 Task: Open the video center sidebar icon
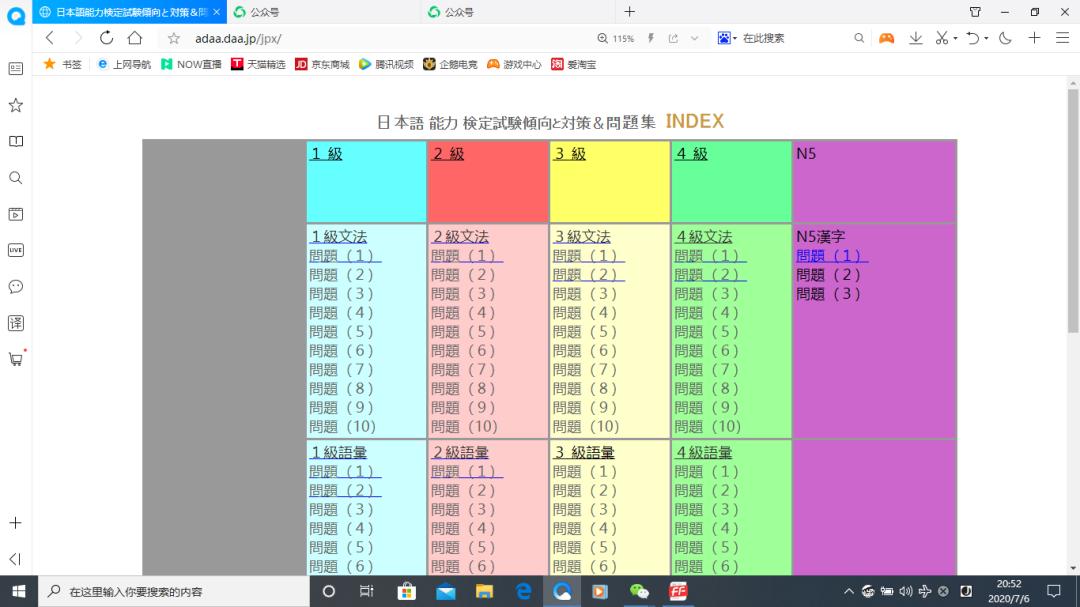coord(14,214)
